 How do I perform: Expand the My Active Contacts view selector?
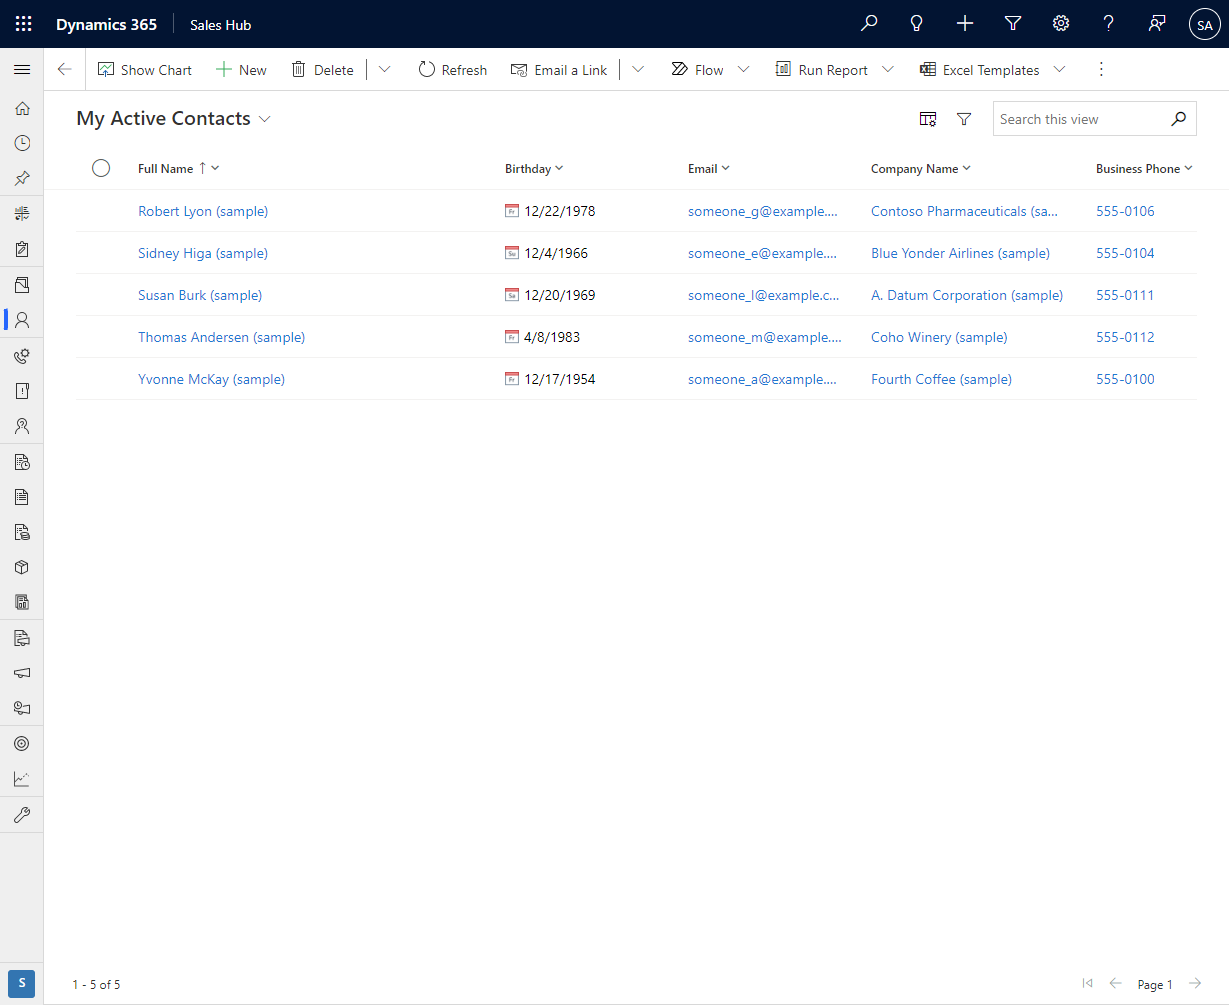[x=265, y=119]
